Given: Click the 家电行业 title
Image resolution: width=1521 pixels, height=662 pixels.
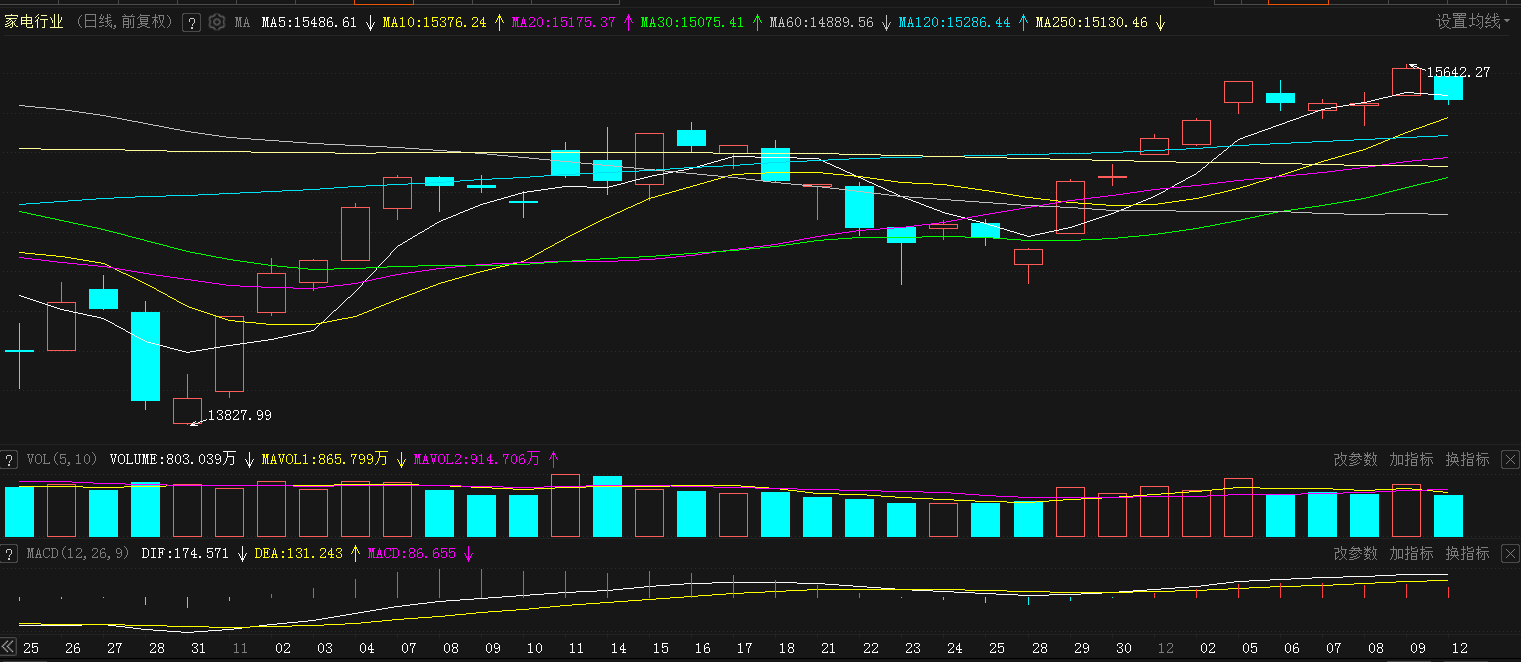Looking at the screenshot, I should [34, 21].
